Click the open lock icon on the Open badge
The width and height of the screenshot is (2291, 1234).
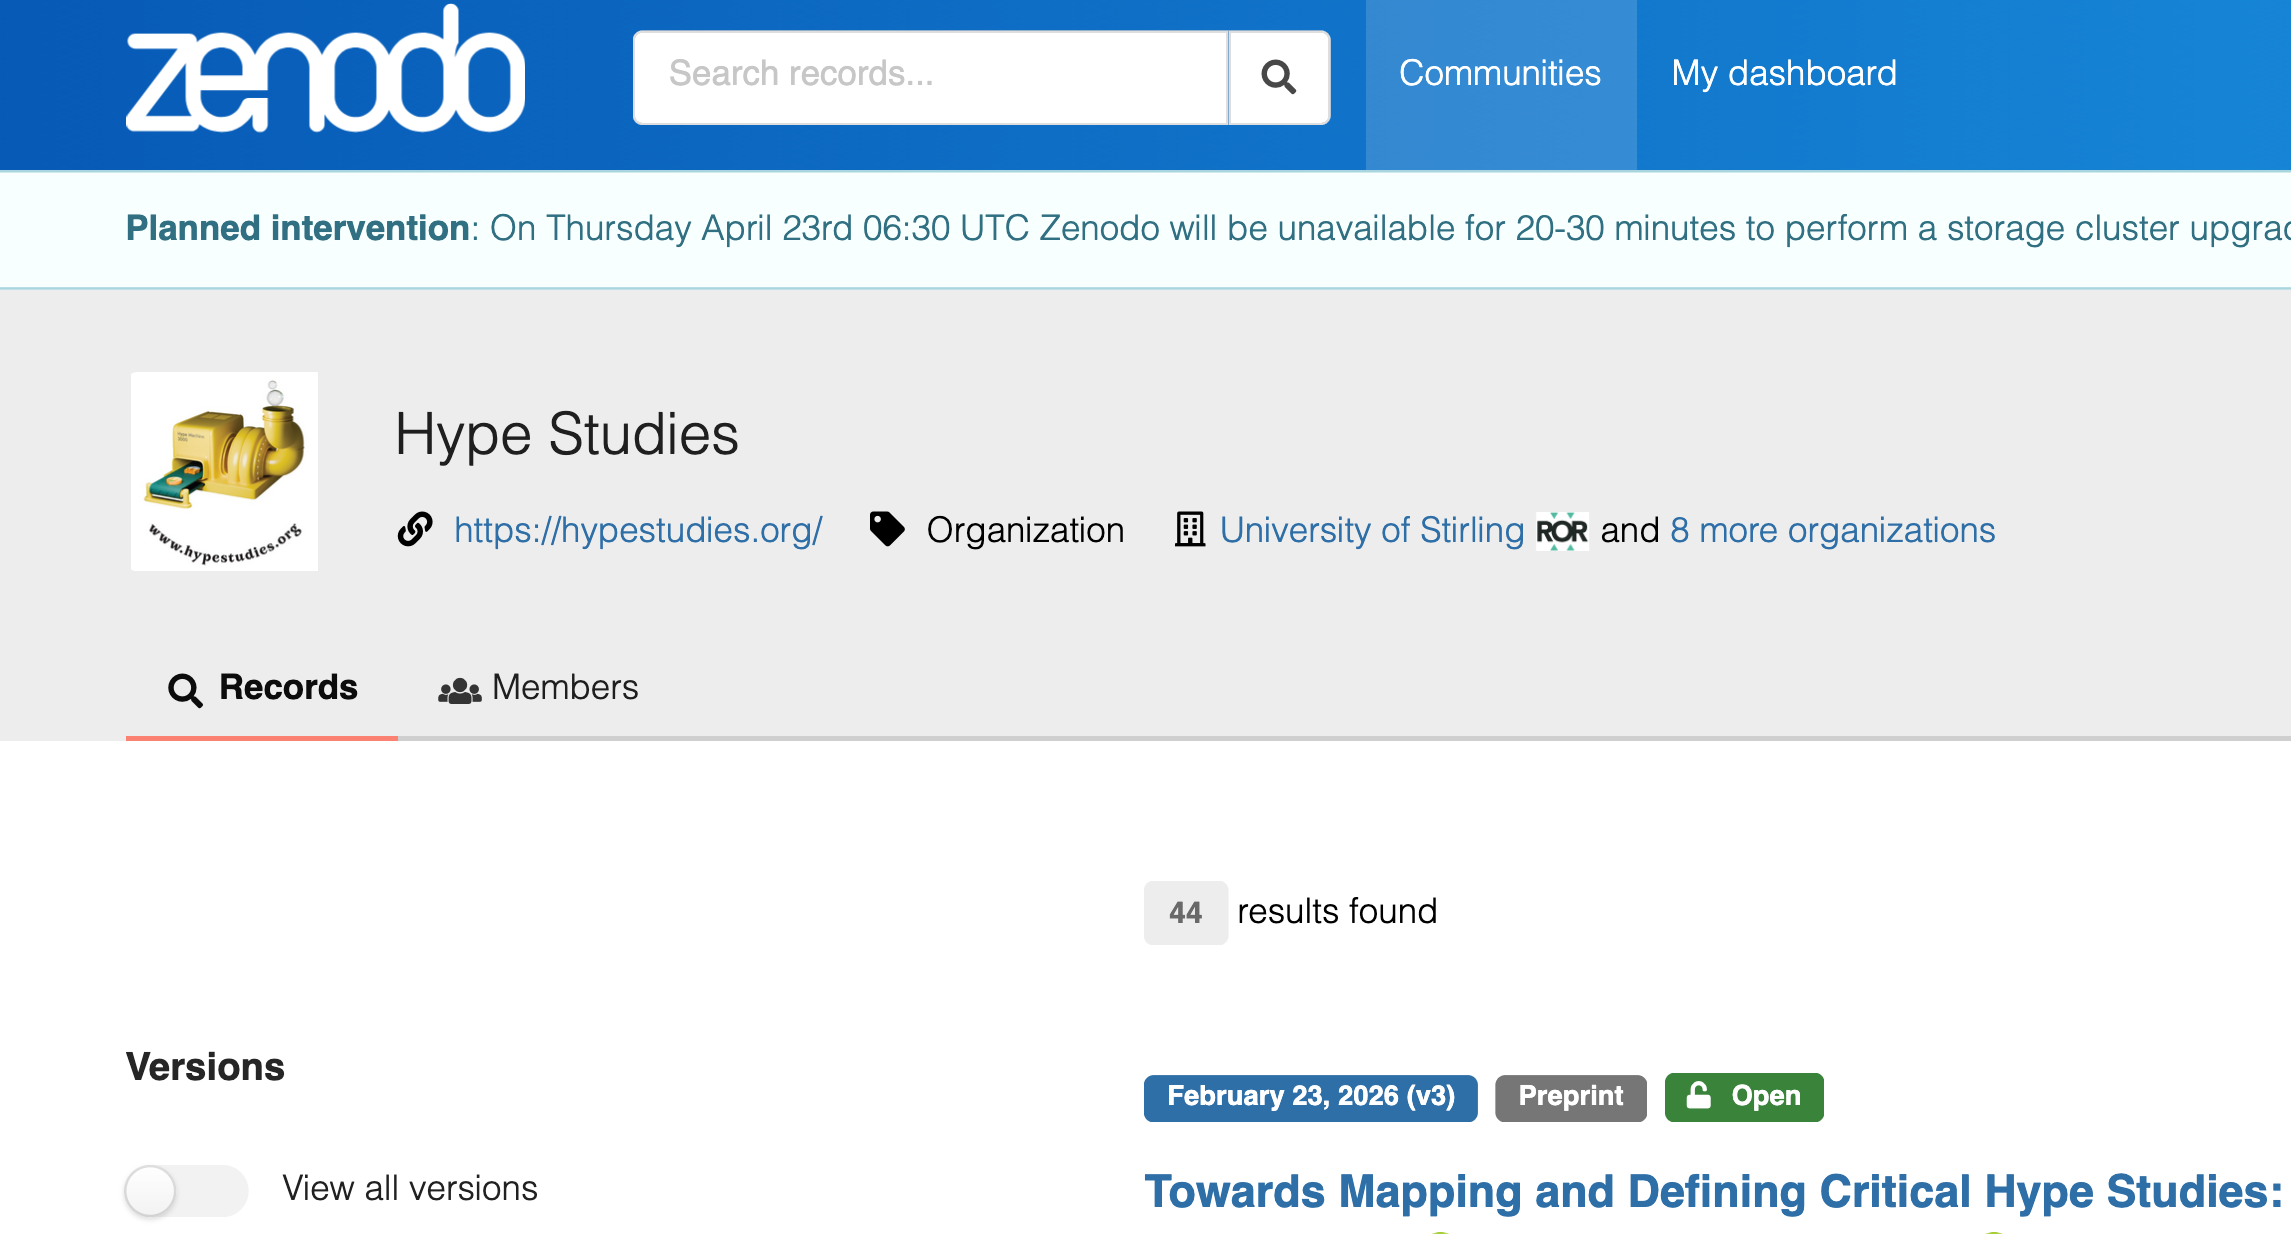click(1698, 1096)
